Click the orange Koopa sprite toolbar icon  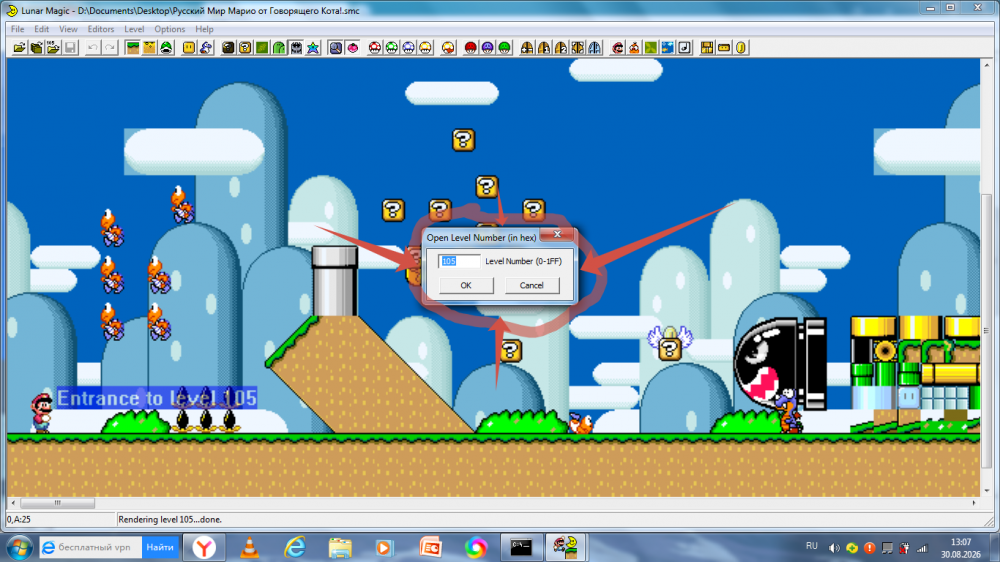point(634,48)
